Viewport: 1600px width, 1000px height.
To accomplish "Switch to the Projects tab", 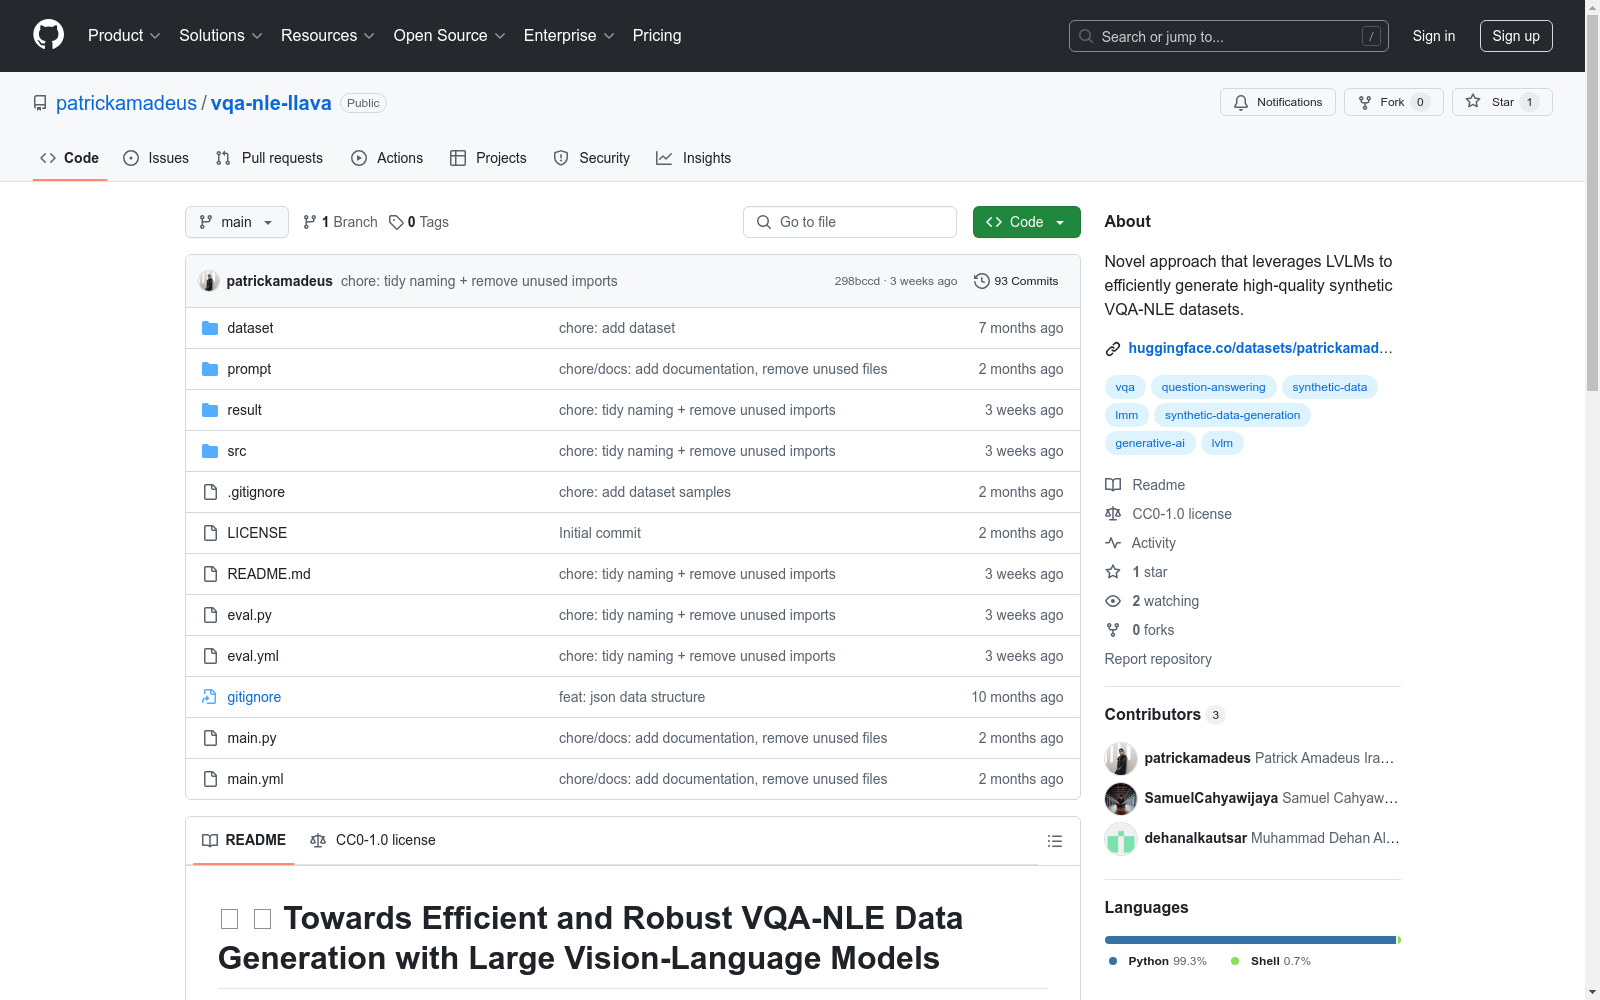I will (488, 158).
